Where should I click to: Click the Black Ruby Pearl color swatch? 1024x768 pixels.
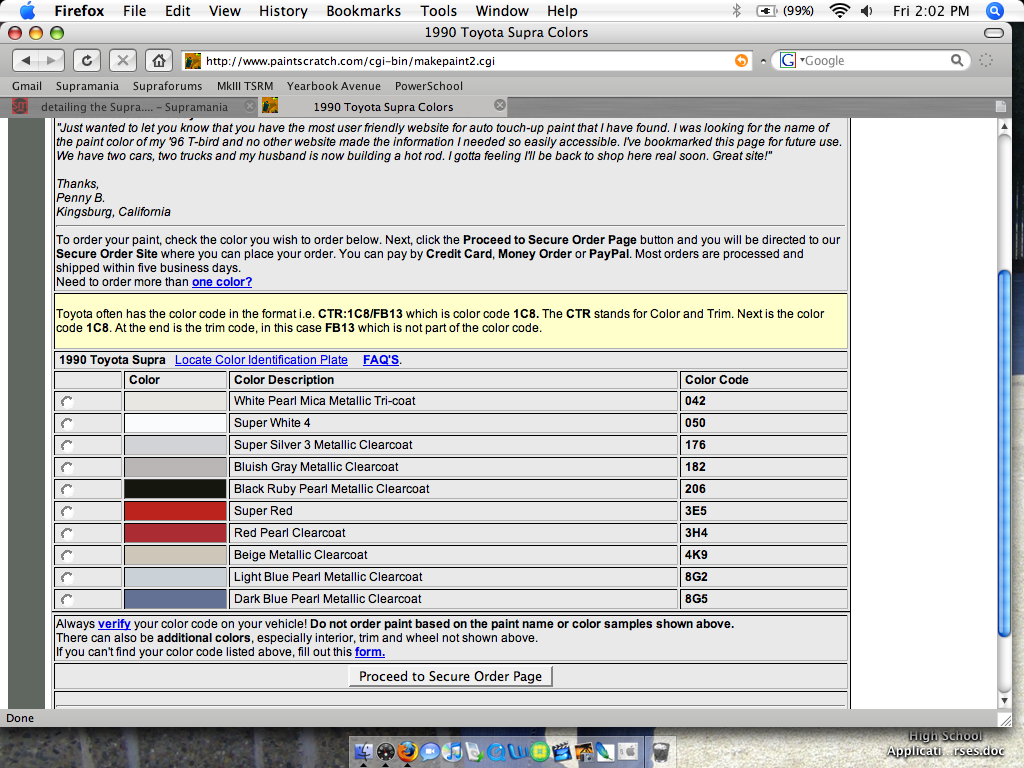coord(175,488)
